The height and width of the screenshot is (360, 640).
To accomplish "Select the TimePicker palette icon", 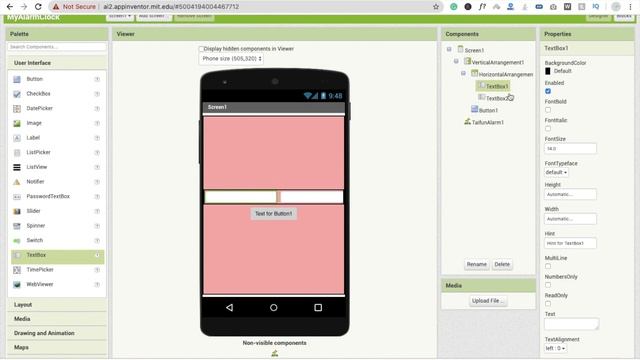I will [17, 270].
